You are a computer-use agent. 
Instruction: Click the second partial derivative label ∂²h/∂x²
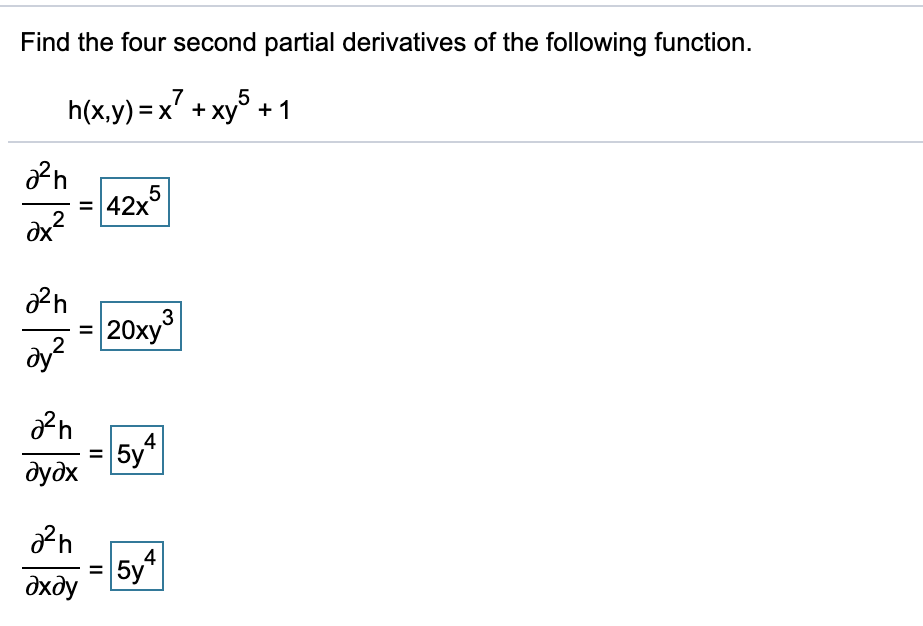click(x=45, y=204)
